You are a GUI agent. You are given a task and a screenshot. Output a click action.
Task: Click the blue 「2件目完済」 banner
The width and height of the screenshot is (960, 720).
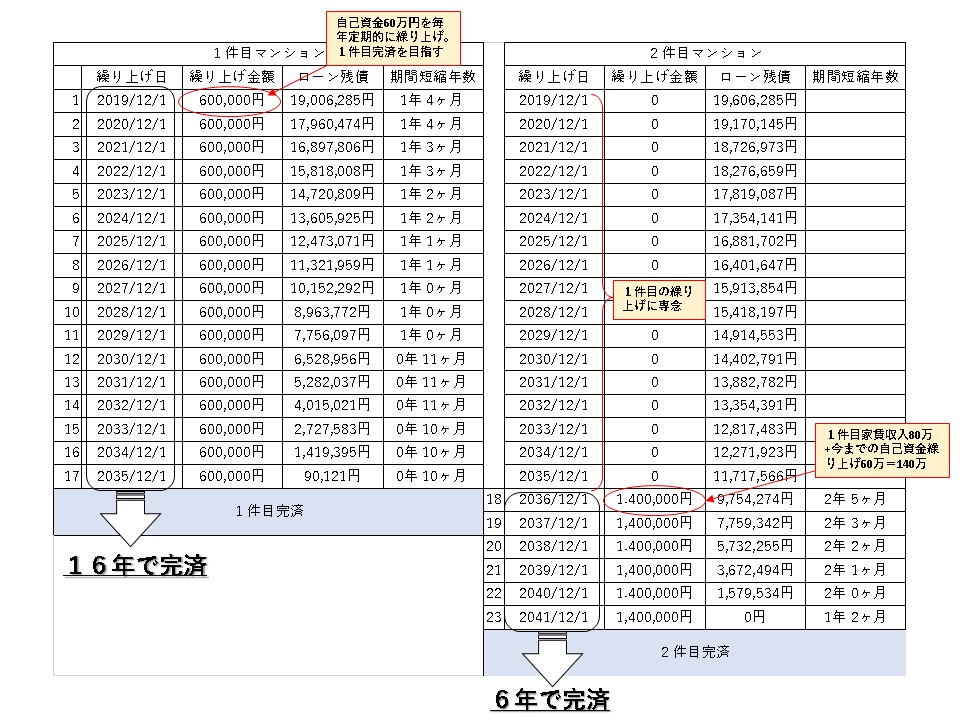pos(694,652)
